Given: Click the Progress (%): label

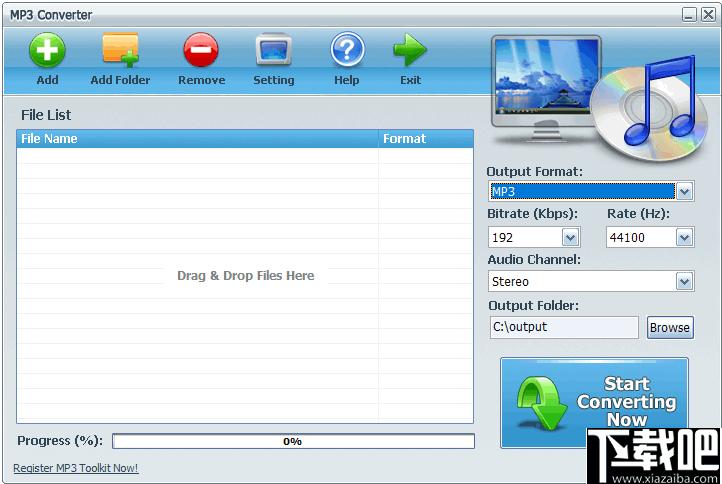Looking at the screenshot, I should pos(60,441).
